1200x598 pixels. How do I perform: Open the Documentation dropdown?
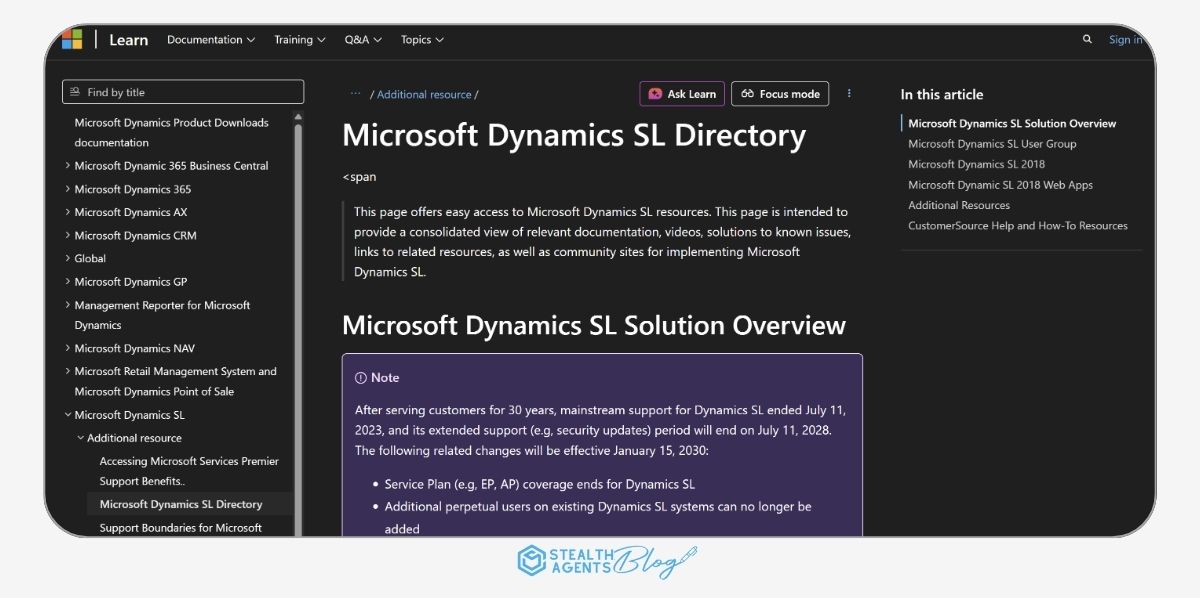tap(210, 39)
